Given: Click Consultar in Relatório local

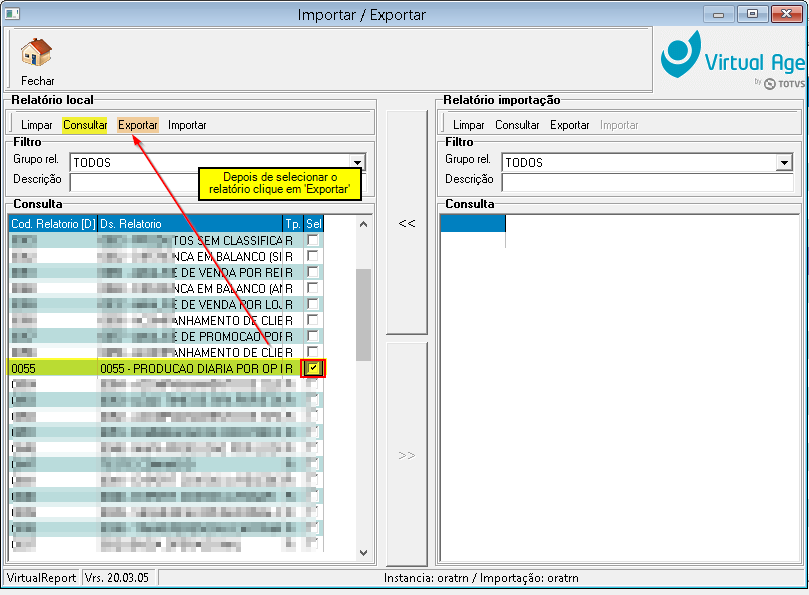Looking at the screenshot, I should 85,125.
